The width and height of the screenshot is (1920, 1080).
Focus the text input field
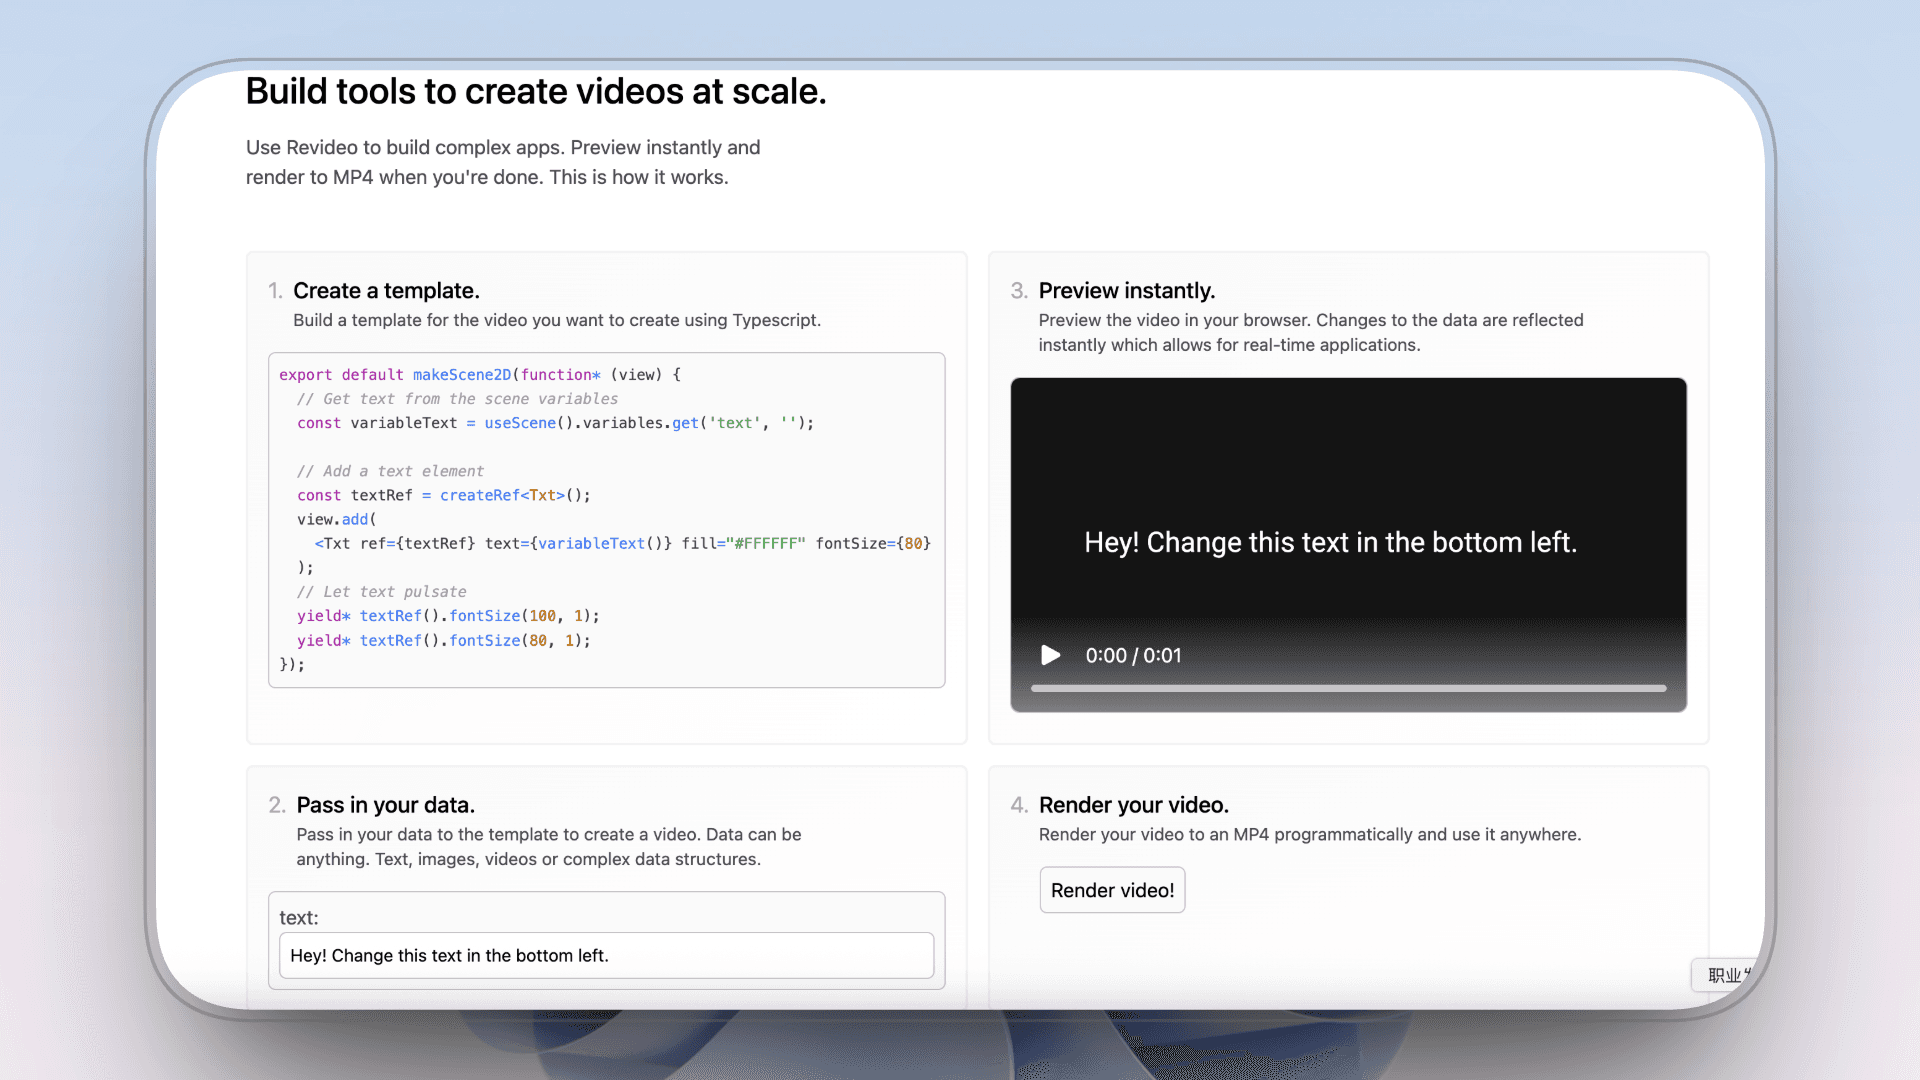click(x=606, y=955)
